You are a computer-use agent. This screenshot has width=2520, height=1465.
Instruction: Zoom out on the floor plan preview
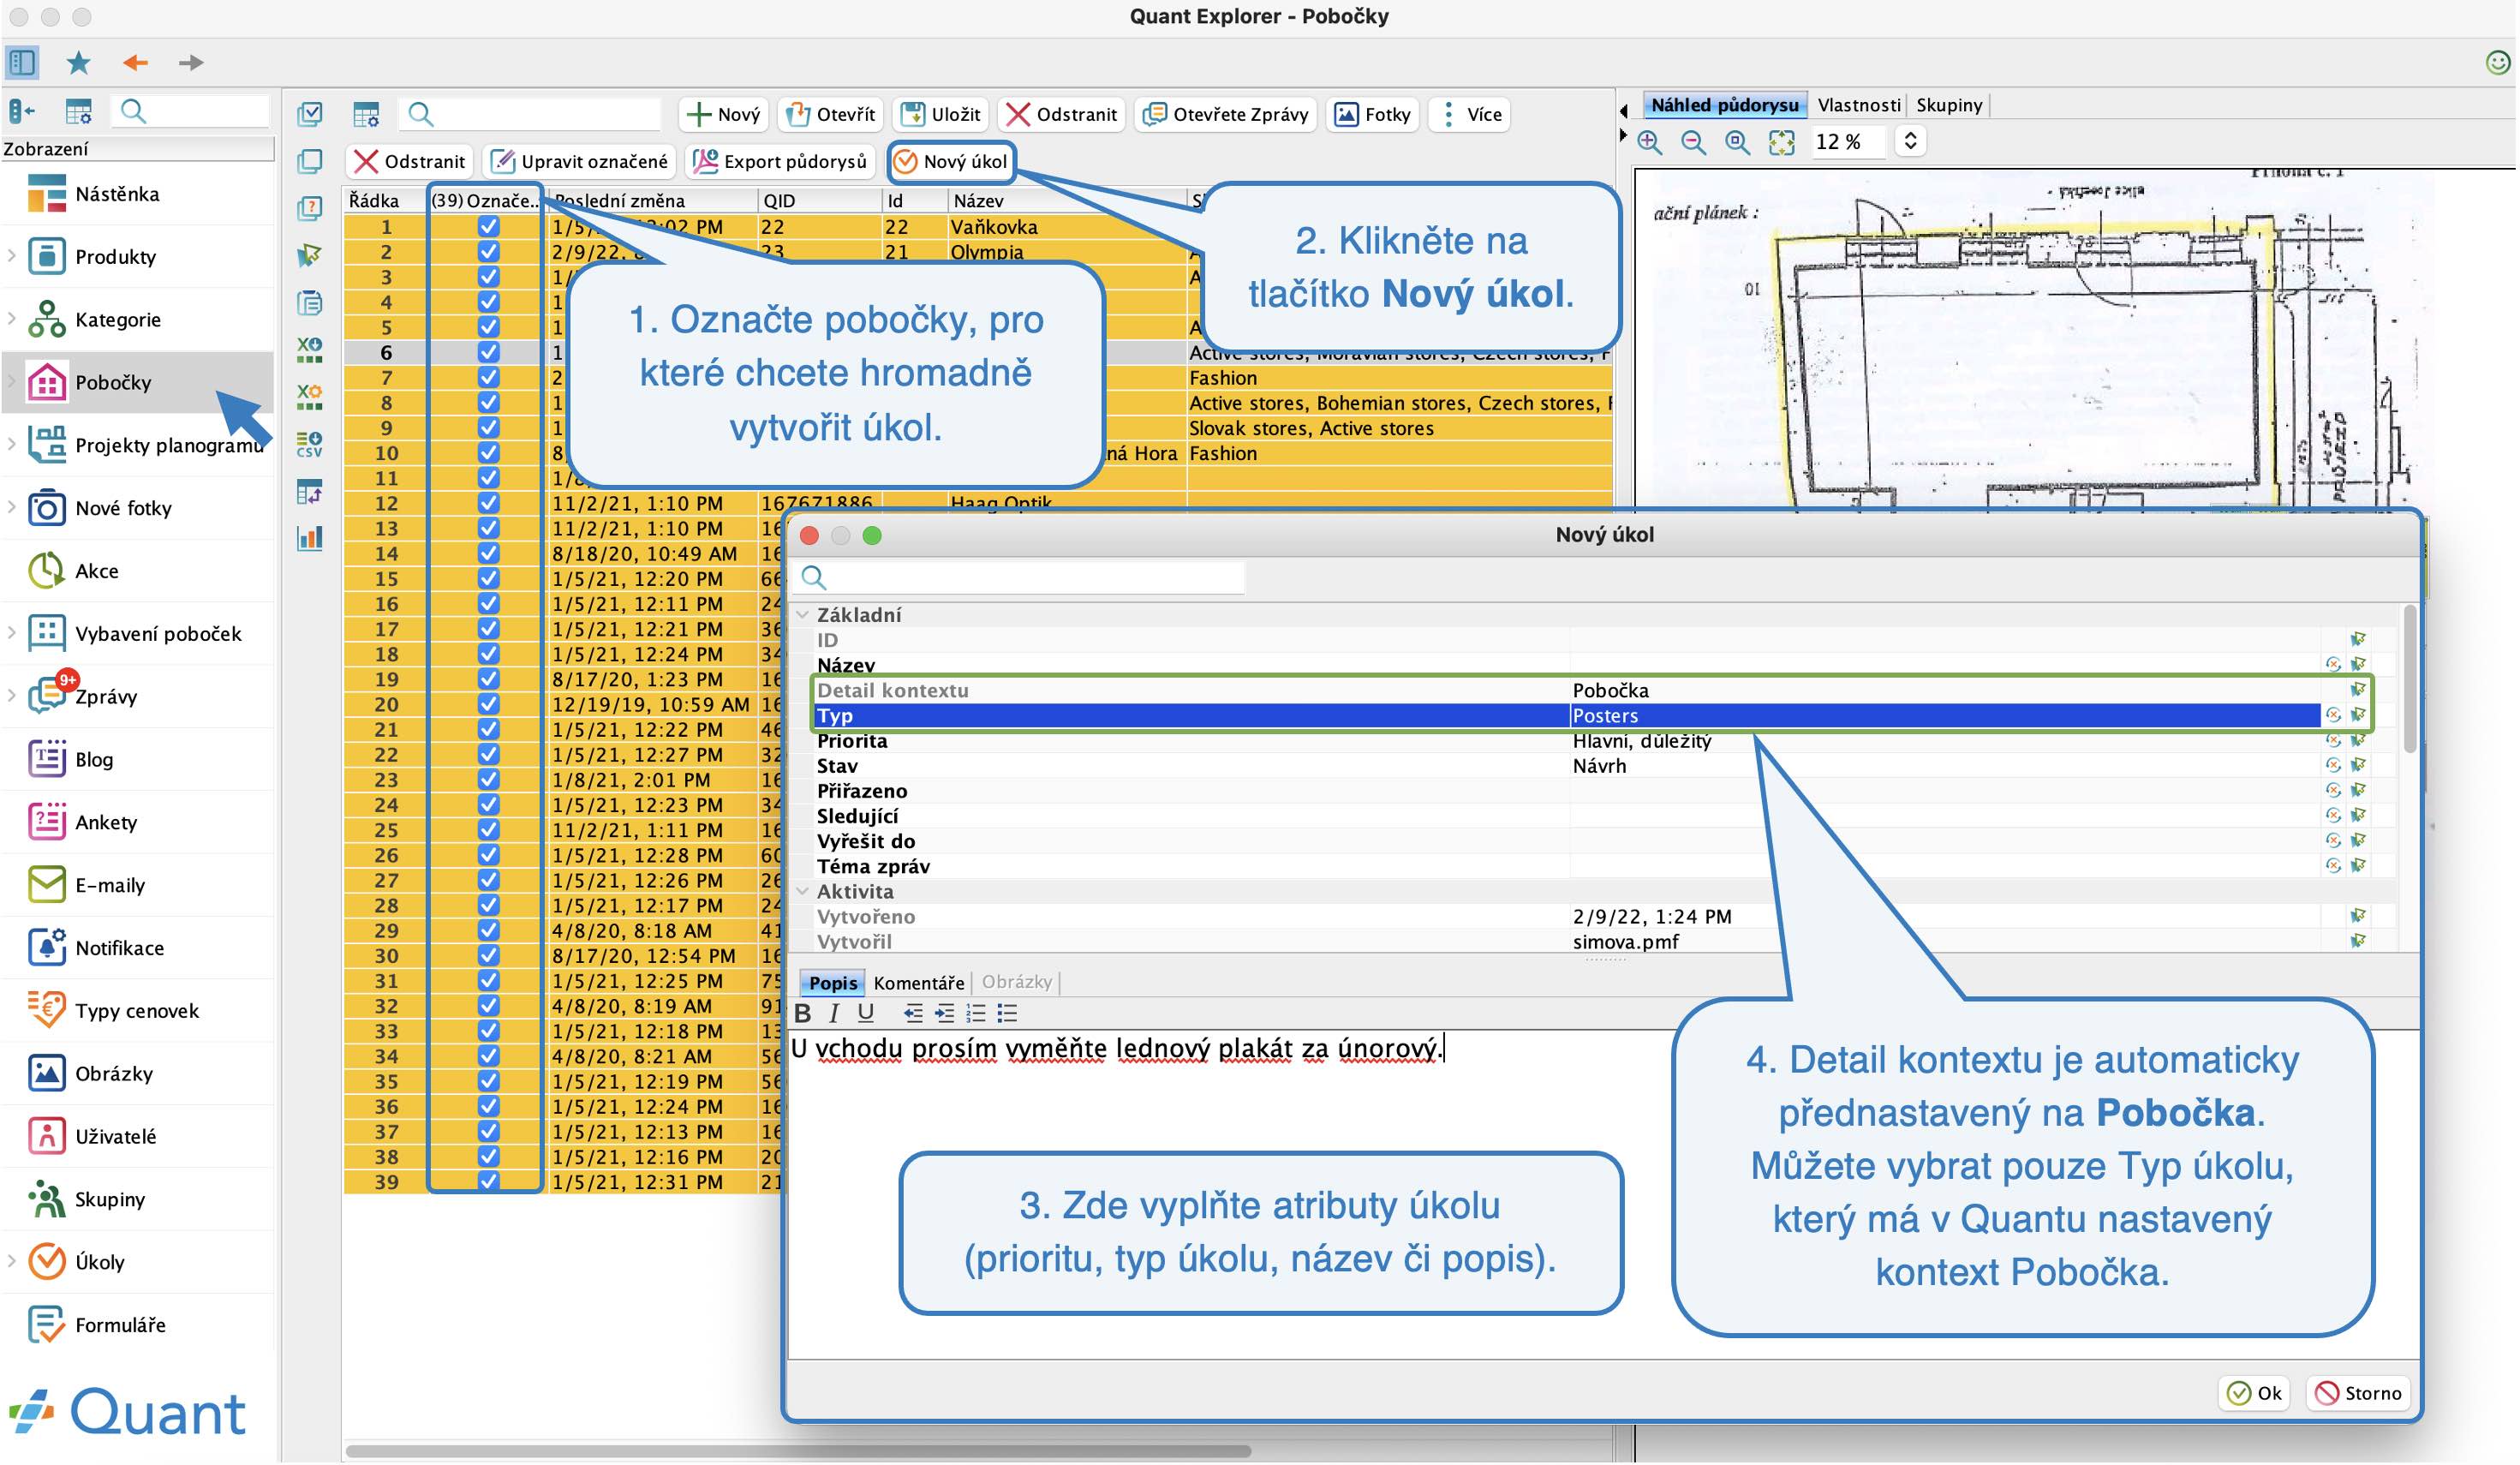(1693, 142)
